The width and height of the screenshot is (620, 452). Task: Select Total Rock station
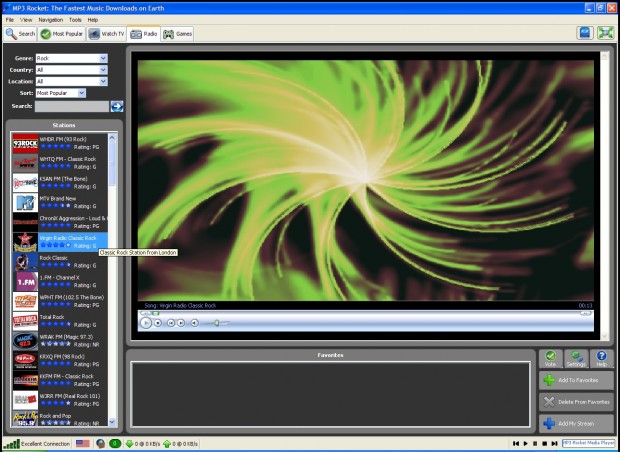[x=60, y=321]
